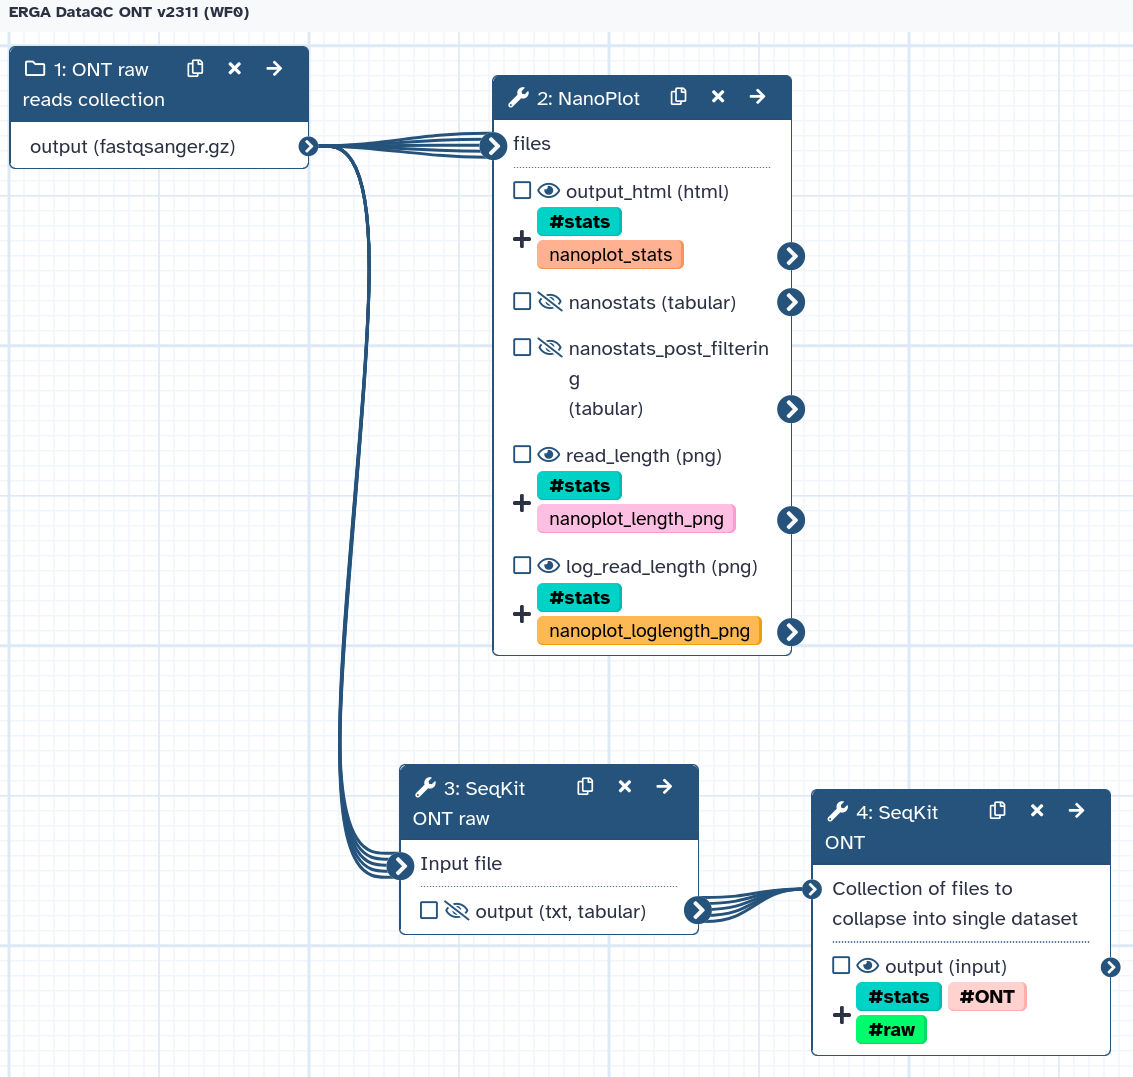
Task: Click the #raw tag
Action: click(x=892, y=1029)
